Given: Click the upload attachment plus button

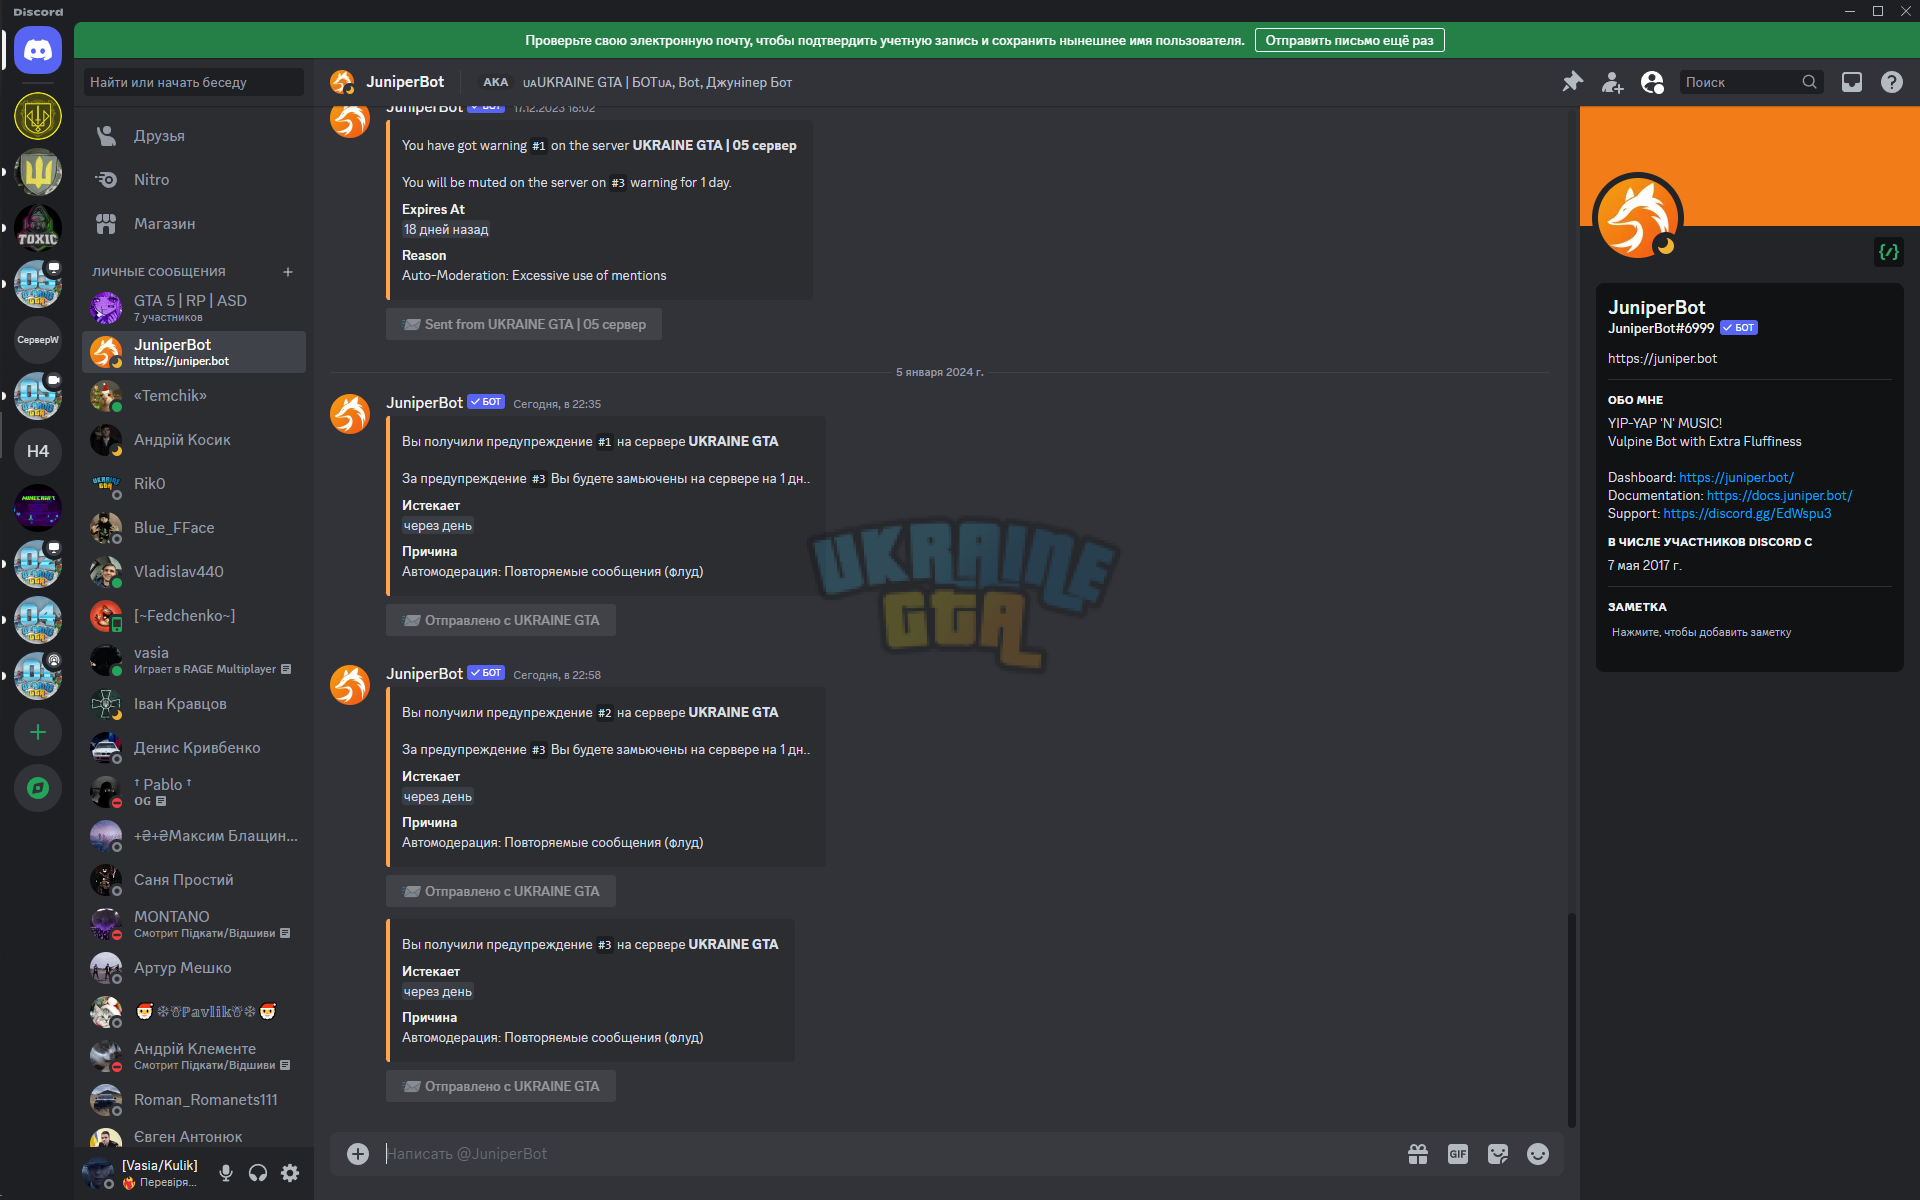Looking at the screenshot, I should [x=358, y=1154].
